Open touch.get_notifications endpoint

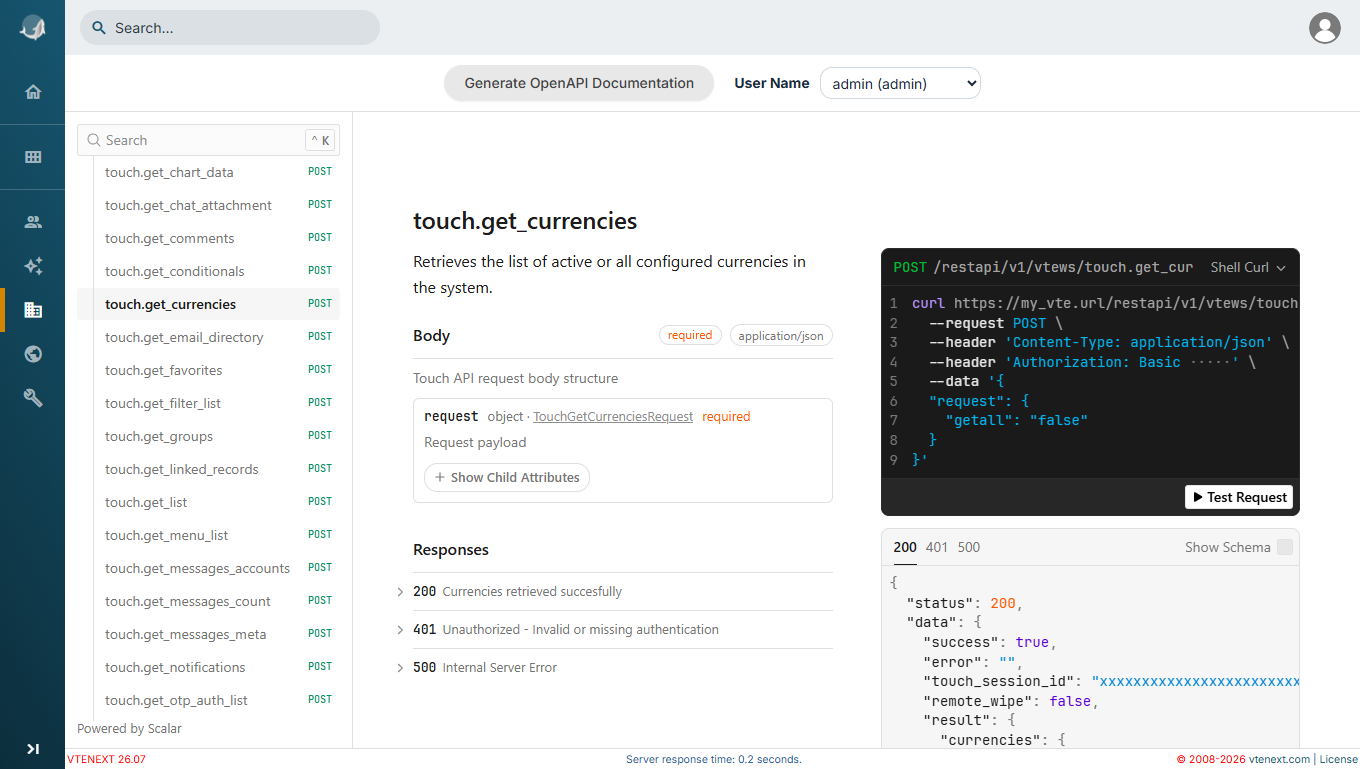pos(208,667)
